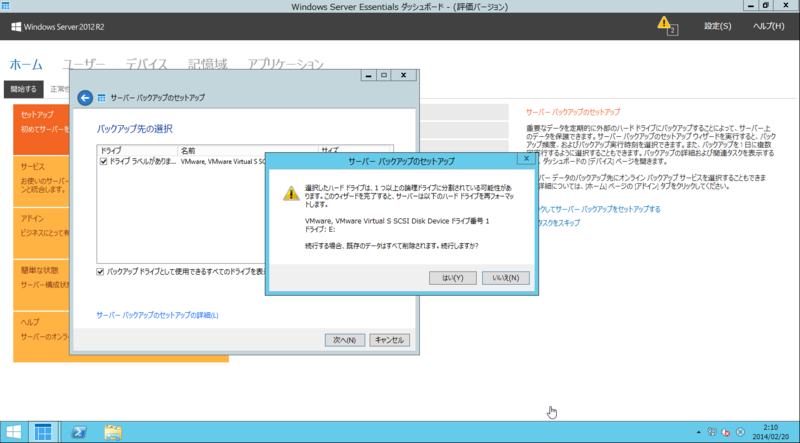Click the network tray icon

click(x=712, y=432)
